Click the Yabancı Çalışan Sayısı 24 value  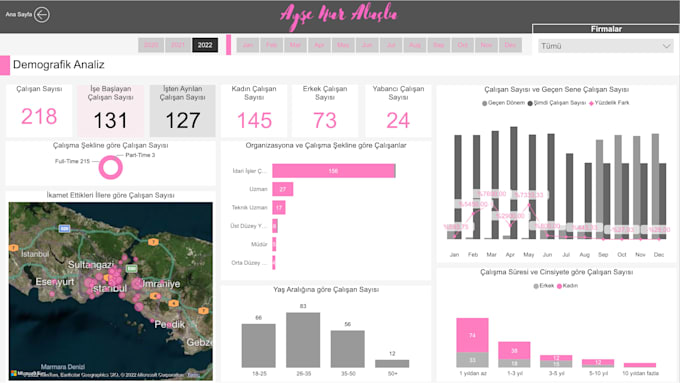click(398, 121)
